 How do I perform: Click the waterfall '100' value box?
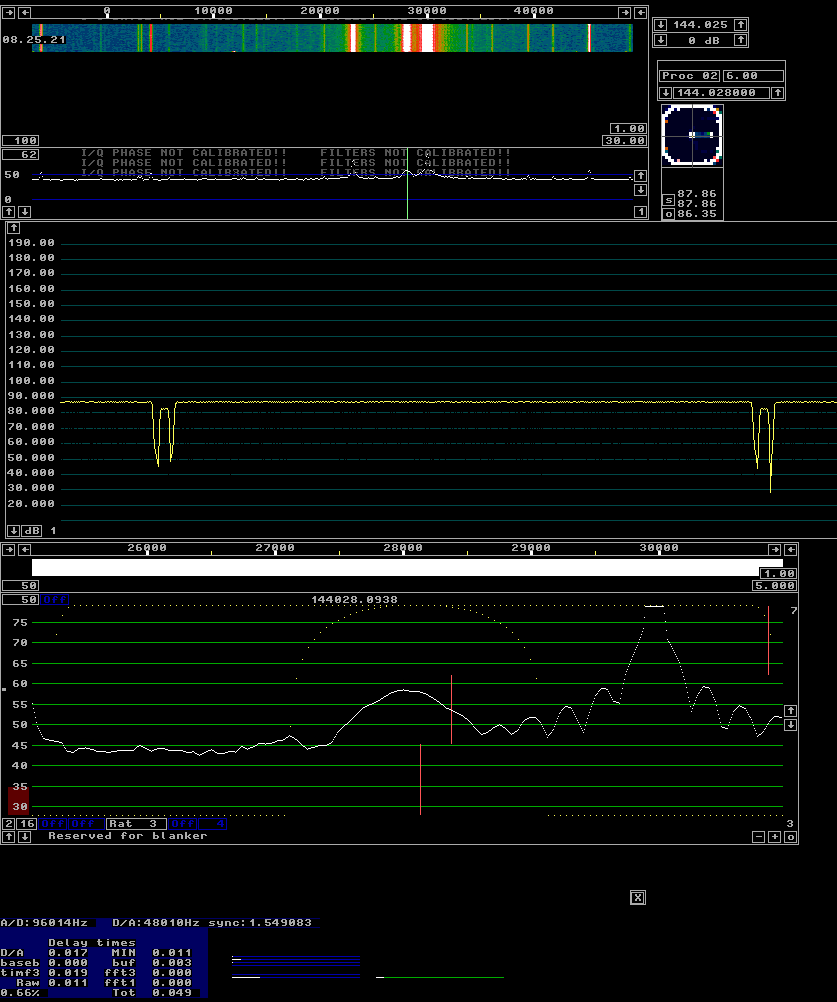(20, 141)
